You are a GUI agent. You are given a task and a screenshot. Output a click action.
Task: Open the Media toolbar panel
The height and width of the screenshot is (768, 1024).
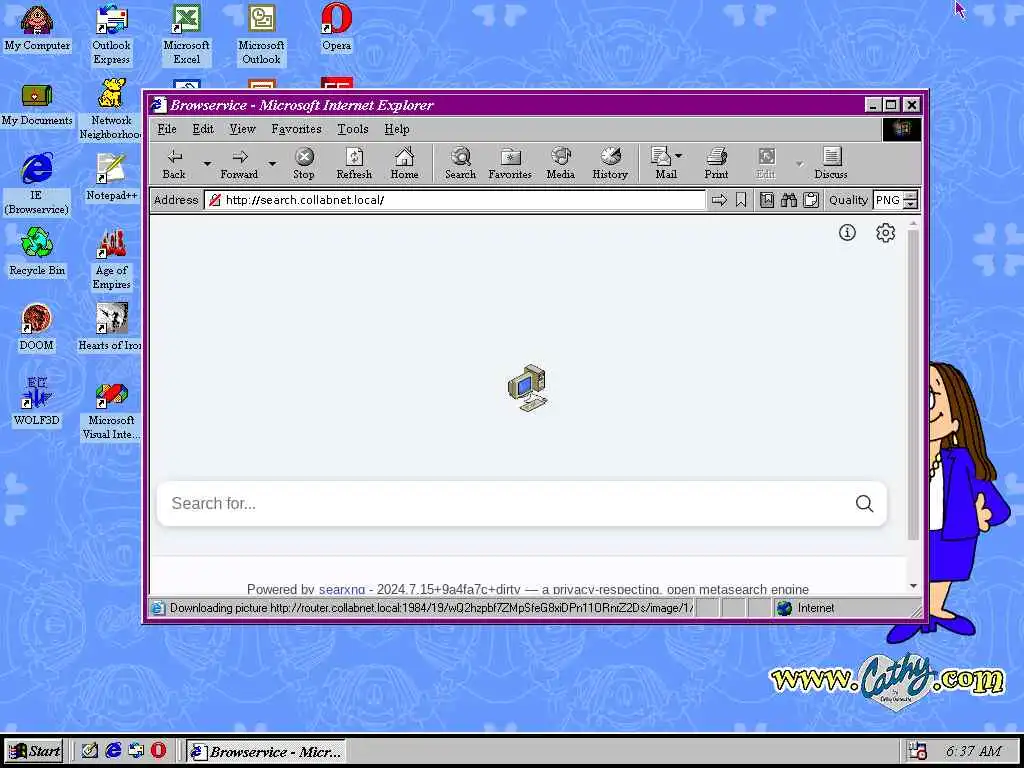click(560, 163)
